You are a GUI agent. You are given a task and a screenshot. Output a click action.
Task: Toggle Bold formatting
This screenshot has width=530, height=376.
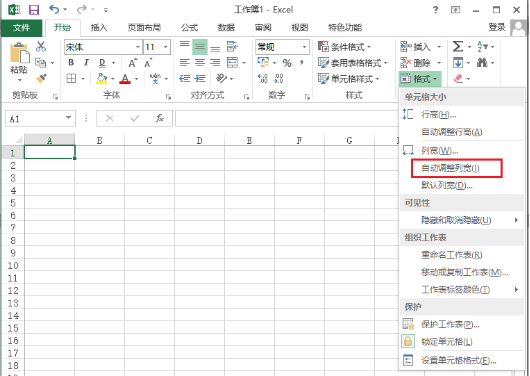tap(71, 63)
